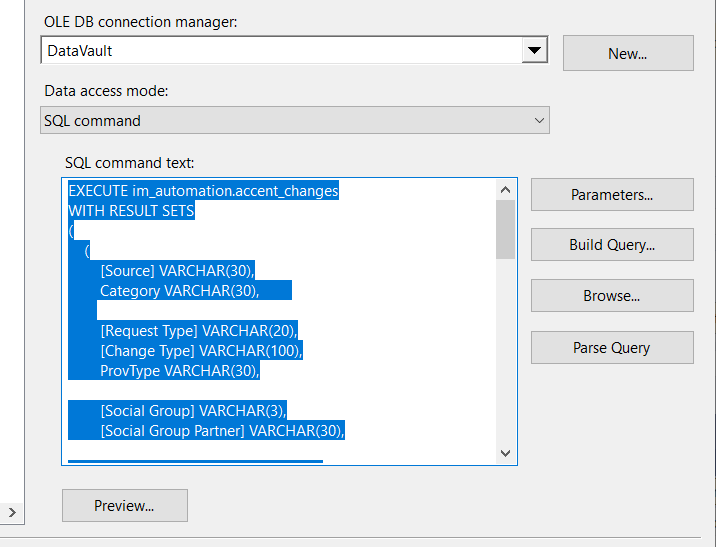Click the Data access mode label
The width and height of the screenshot is (716, 547).
(x=106, y=91)
